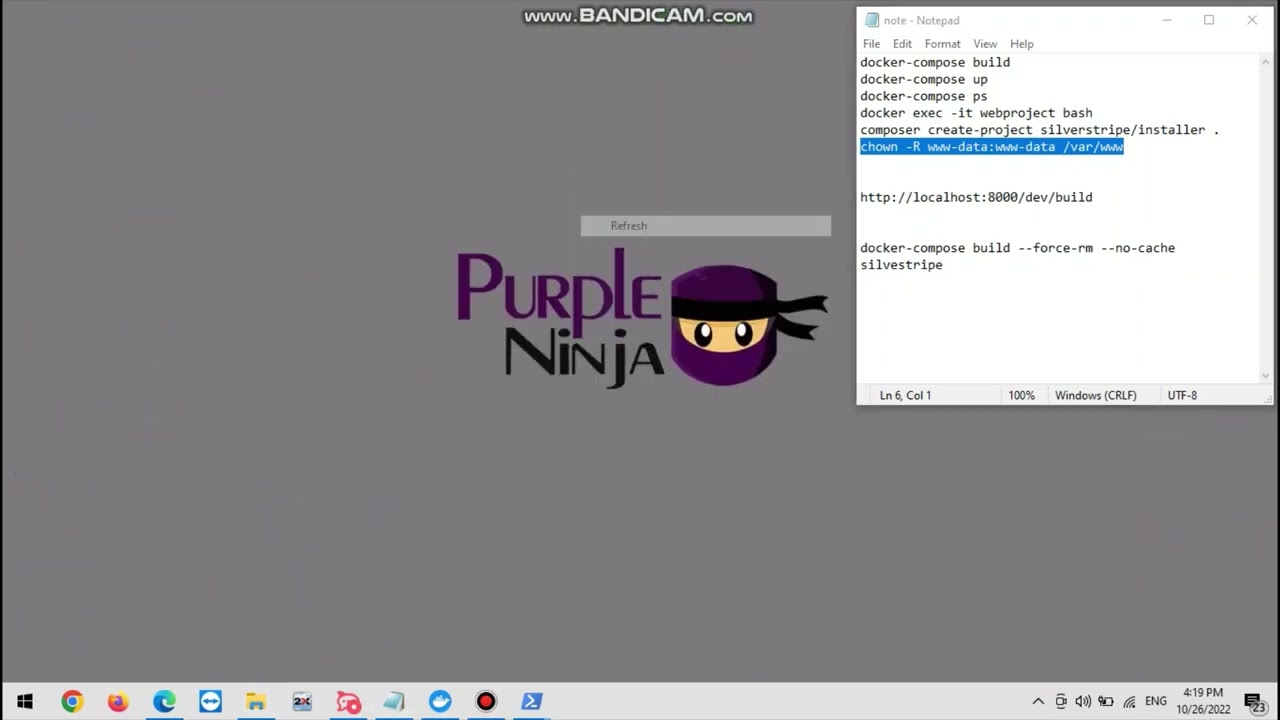Close the Notepad window
This screenshot has height=720, width=1280.
coord(1252,20)
